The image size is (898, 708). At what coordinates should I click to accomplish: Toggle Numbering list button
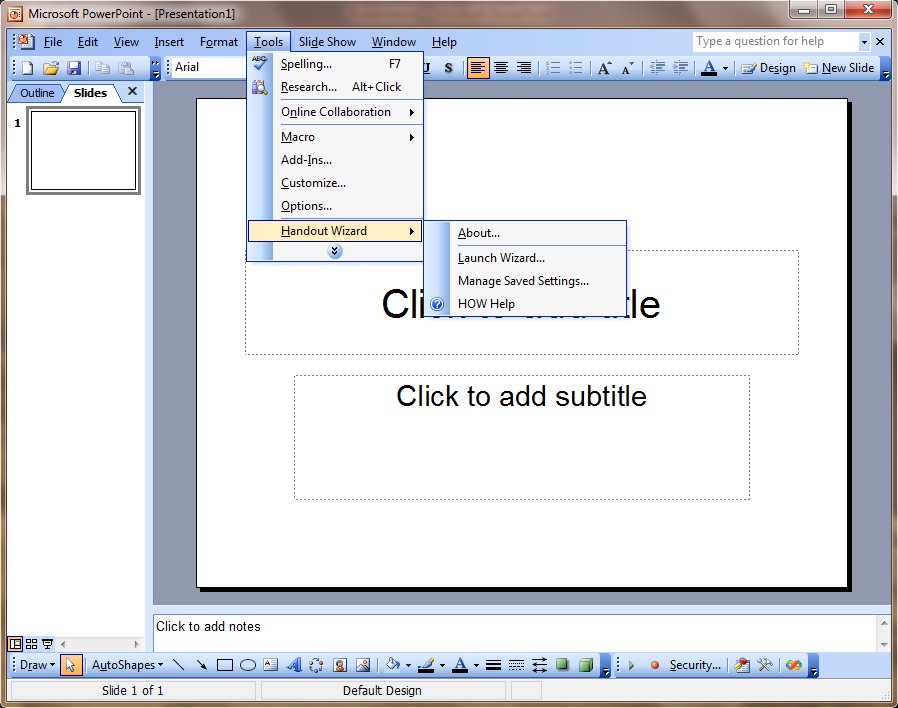pos(553,68)
